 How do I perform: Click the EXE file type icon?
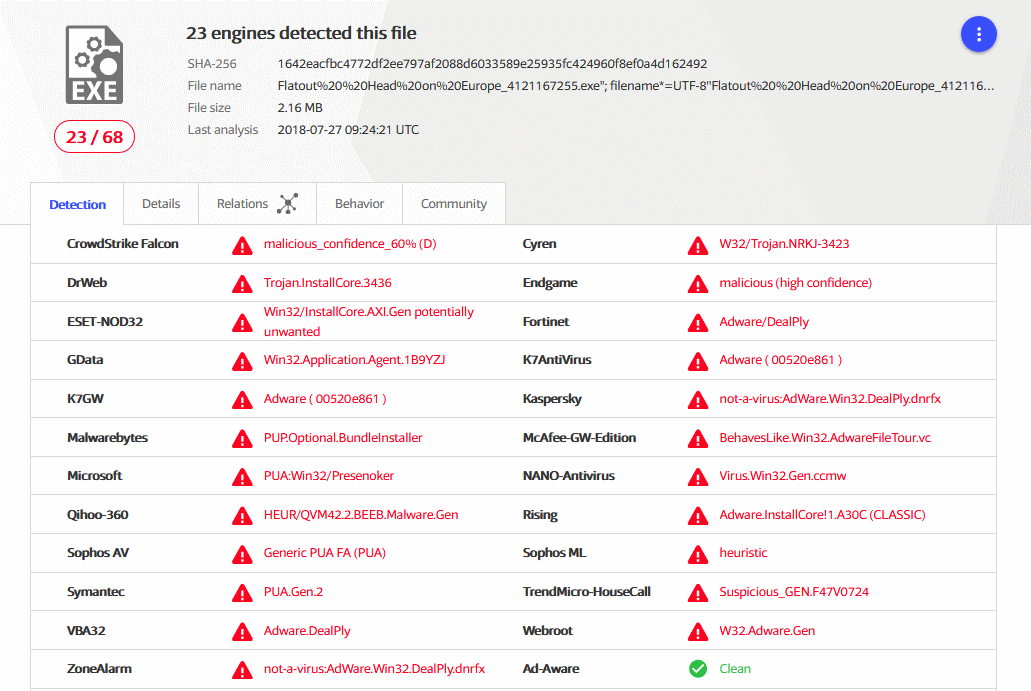(94, 64)
